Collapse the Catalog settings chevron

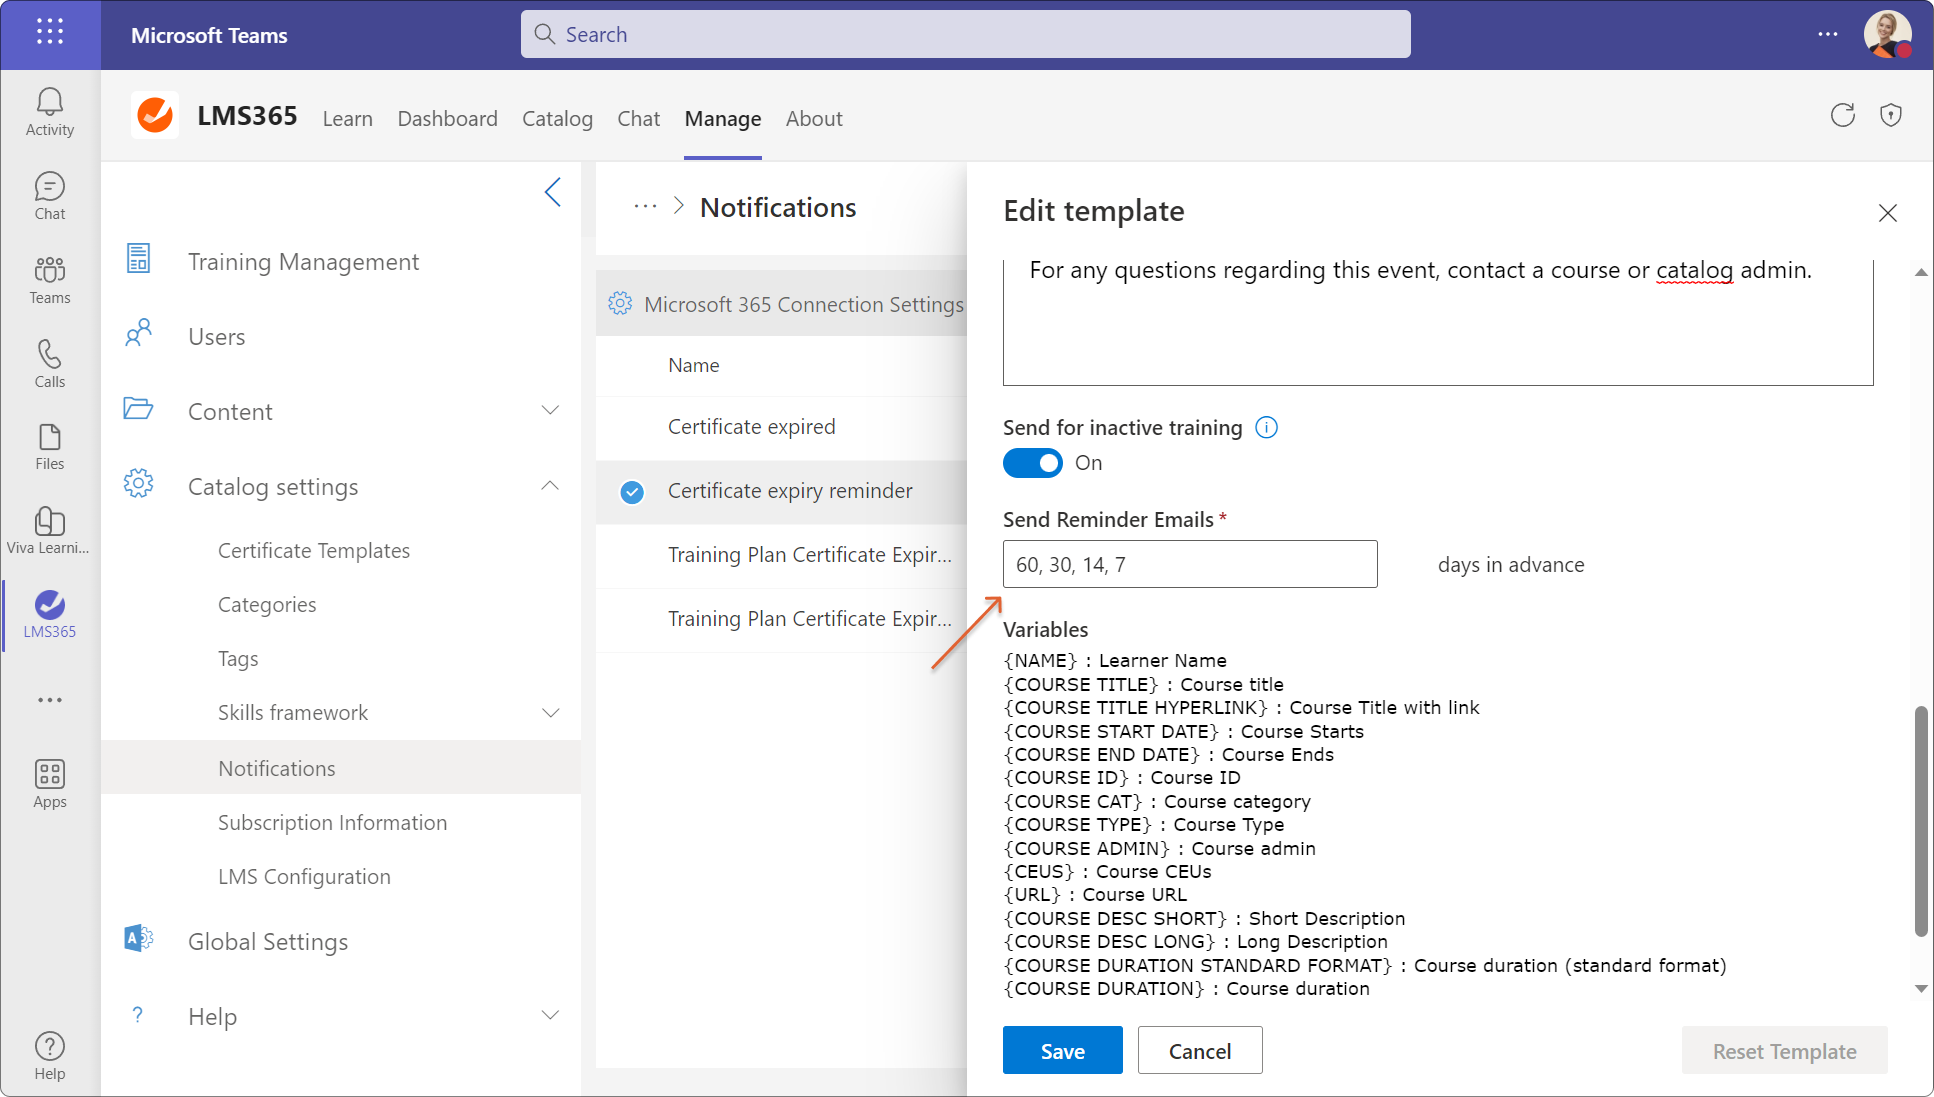click(550, 485)
